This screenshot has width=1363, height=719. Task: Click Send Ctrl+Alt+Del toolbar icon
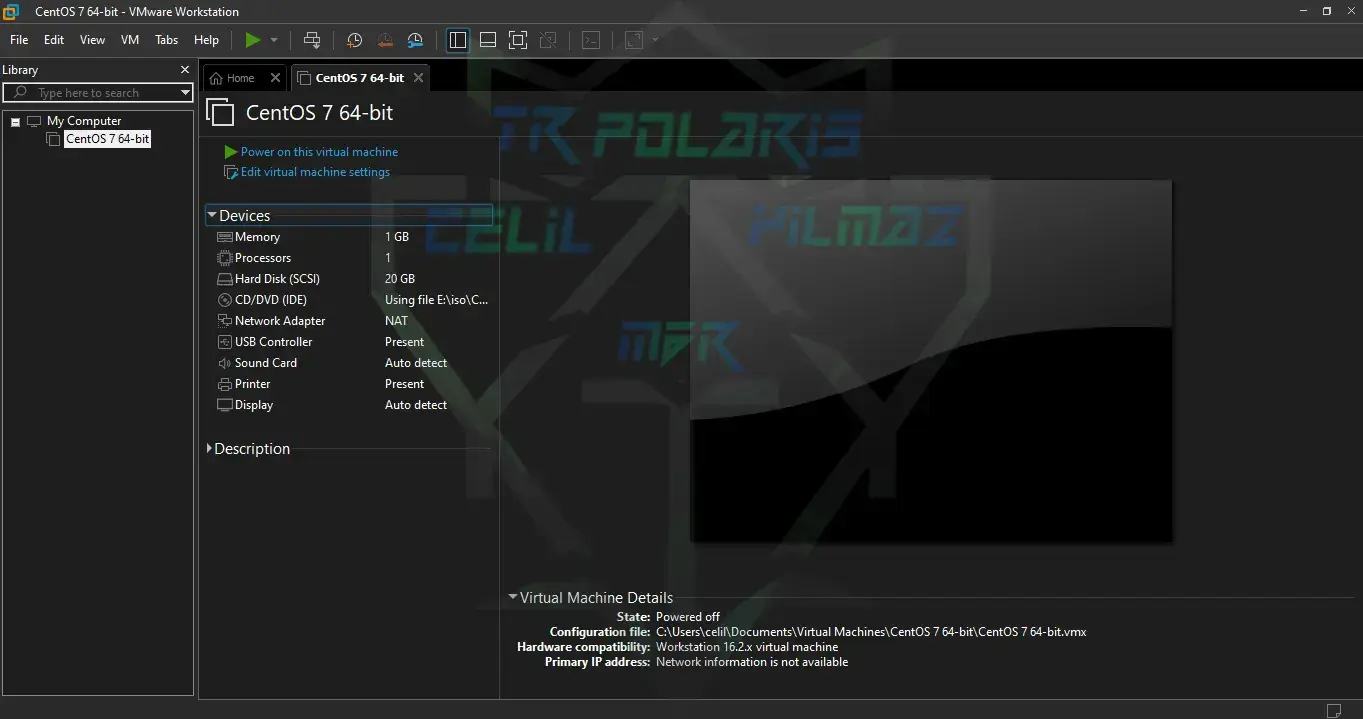pos(312,40)
